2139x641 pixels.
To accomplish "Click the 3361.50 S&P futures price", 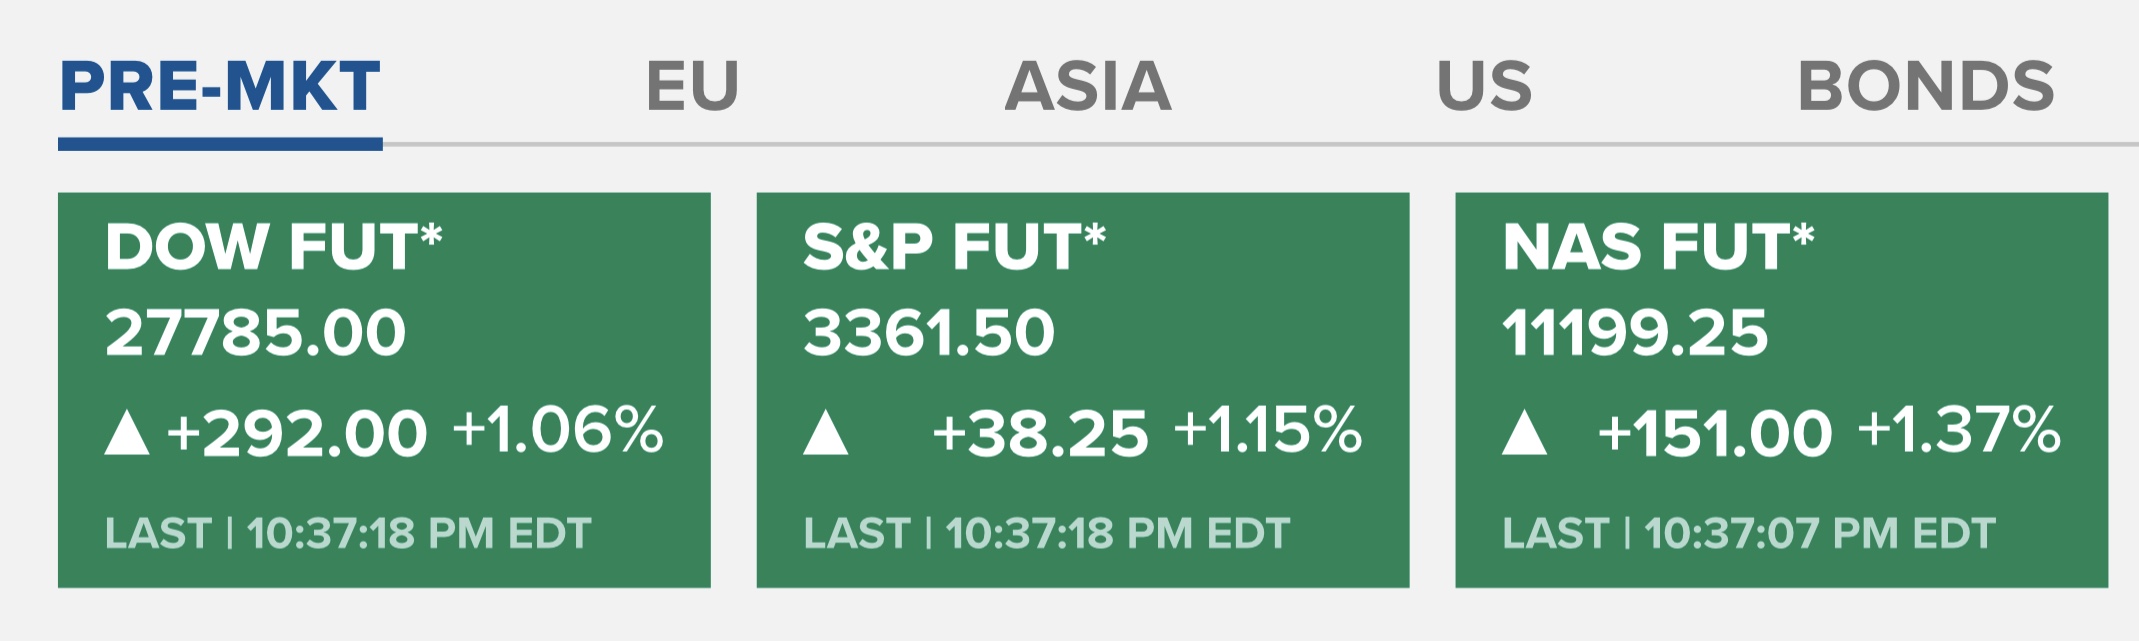I will (x=929, y=333).
